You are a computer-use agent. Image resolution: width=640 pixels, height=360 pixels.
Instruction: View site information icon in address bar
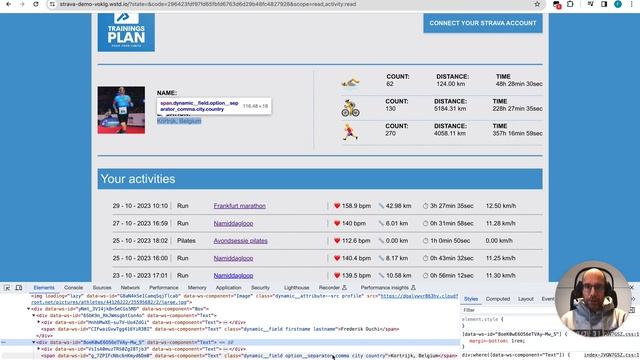tap(52, 4)
